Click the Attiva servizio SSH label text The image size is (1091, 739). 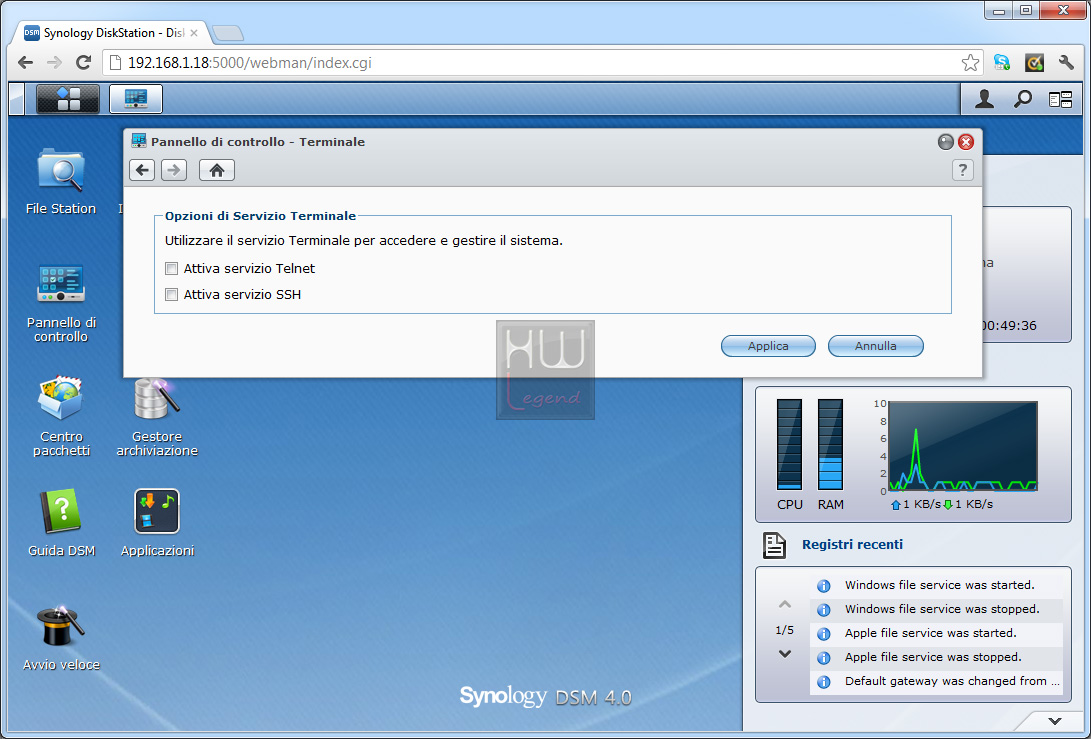point(242,294)
